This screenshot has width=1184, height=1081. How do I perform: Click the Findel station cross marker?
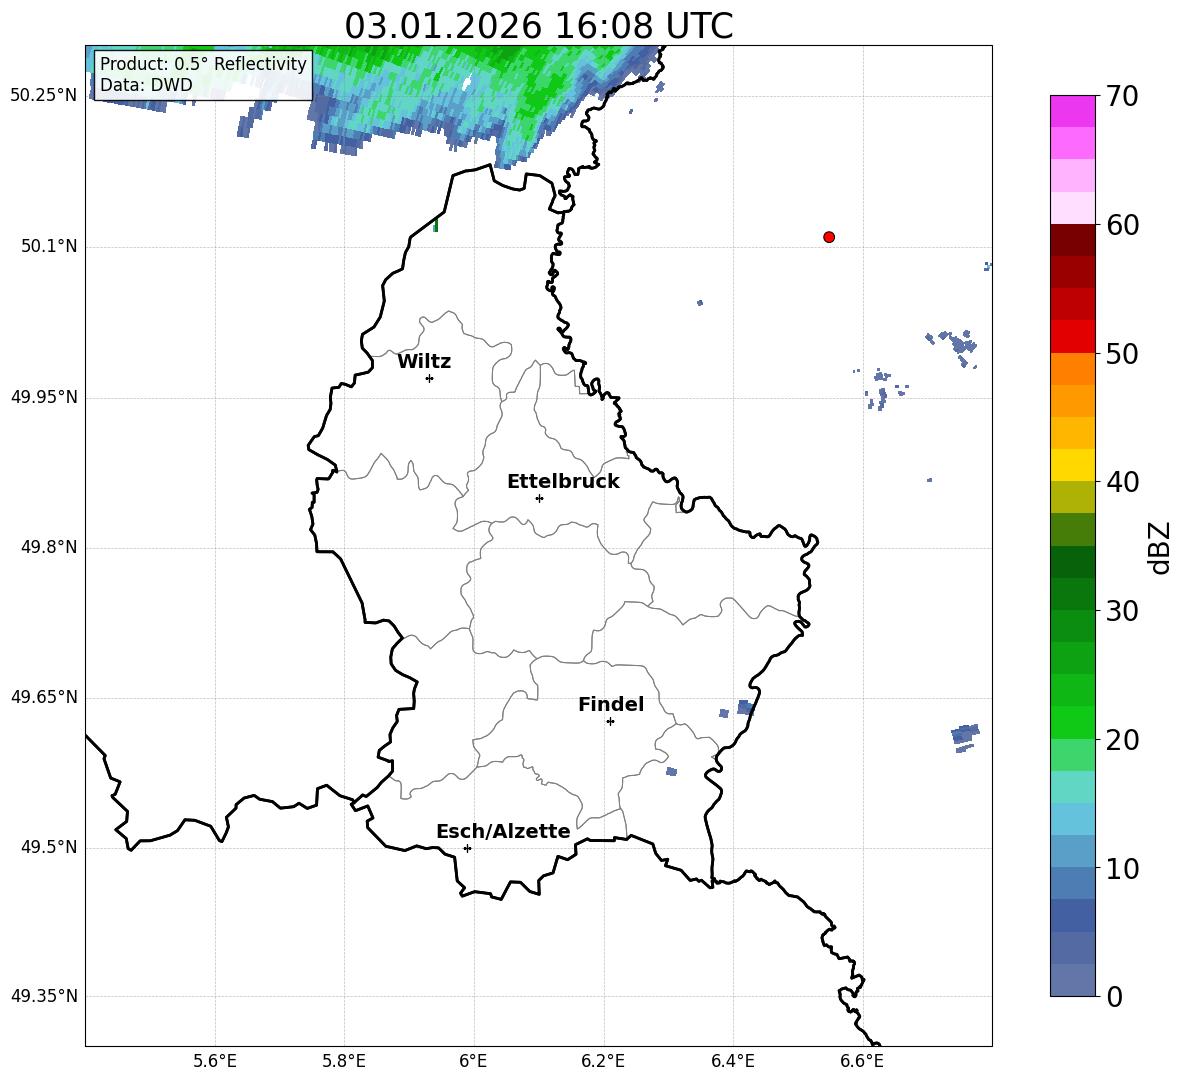click(x=610, y=722)
